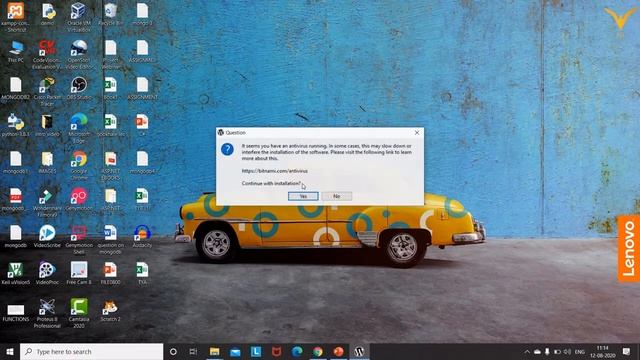This screenshot has height=360, width=640.
Task: Select the This PC desktop icon
Action: (16, 51)
